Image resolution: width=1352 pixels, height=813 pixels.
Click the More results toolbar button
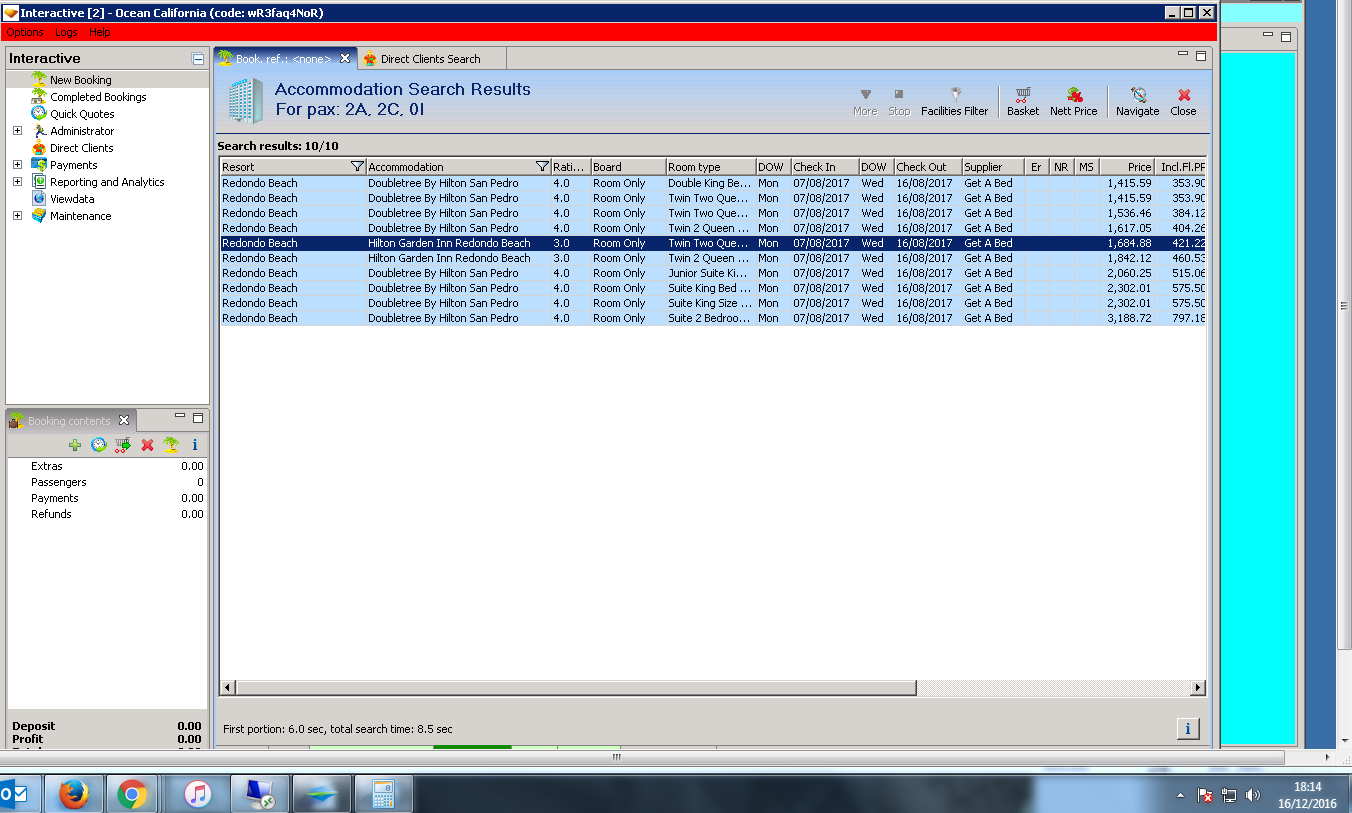coord(865,102)
